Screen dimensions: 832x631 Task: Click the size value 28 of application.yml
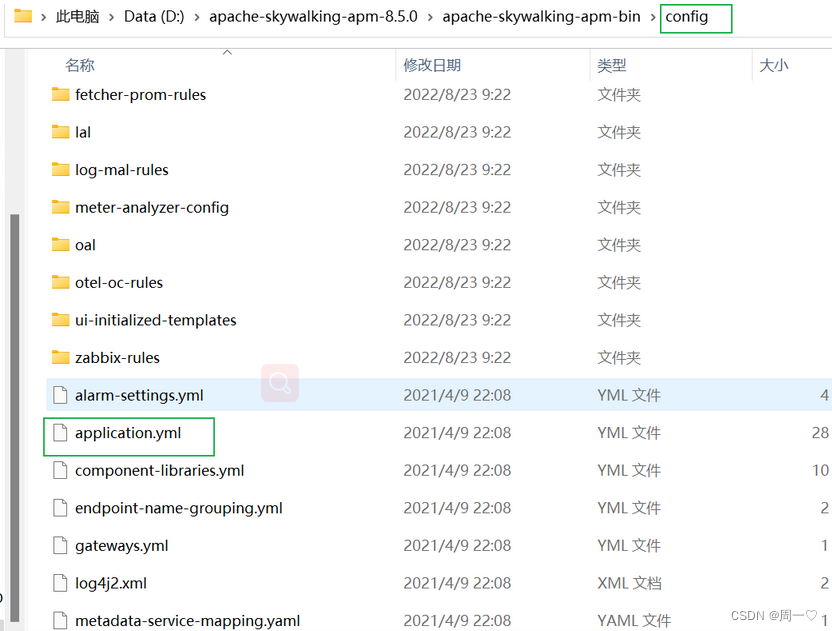point(820,433)
